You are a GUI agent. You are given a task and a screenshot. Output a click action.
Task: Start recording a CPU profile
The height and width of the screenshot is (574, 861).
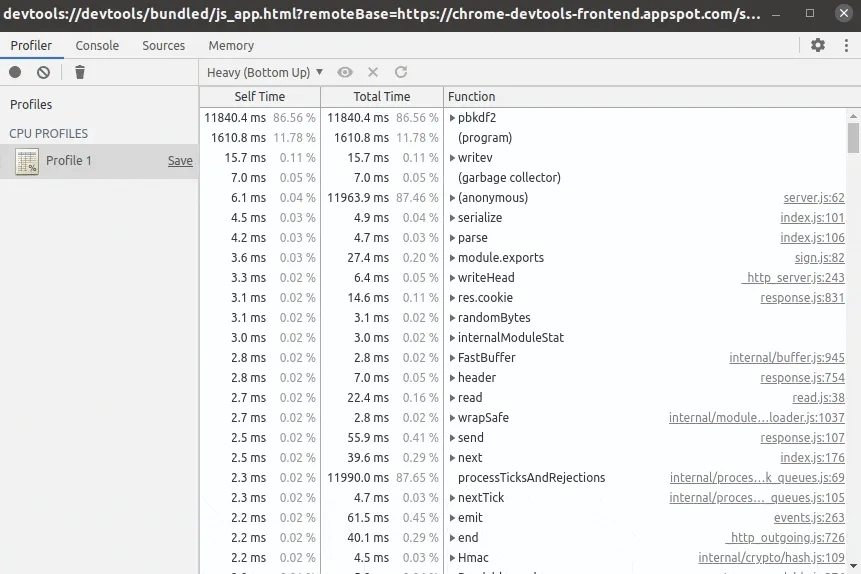(x=15, y=72)
